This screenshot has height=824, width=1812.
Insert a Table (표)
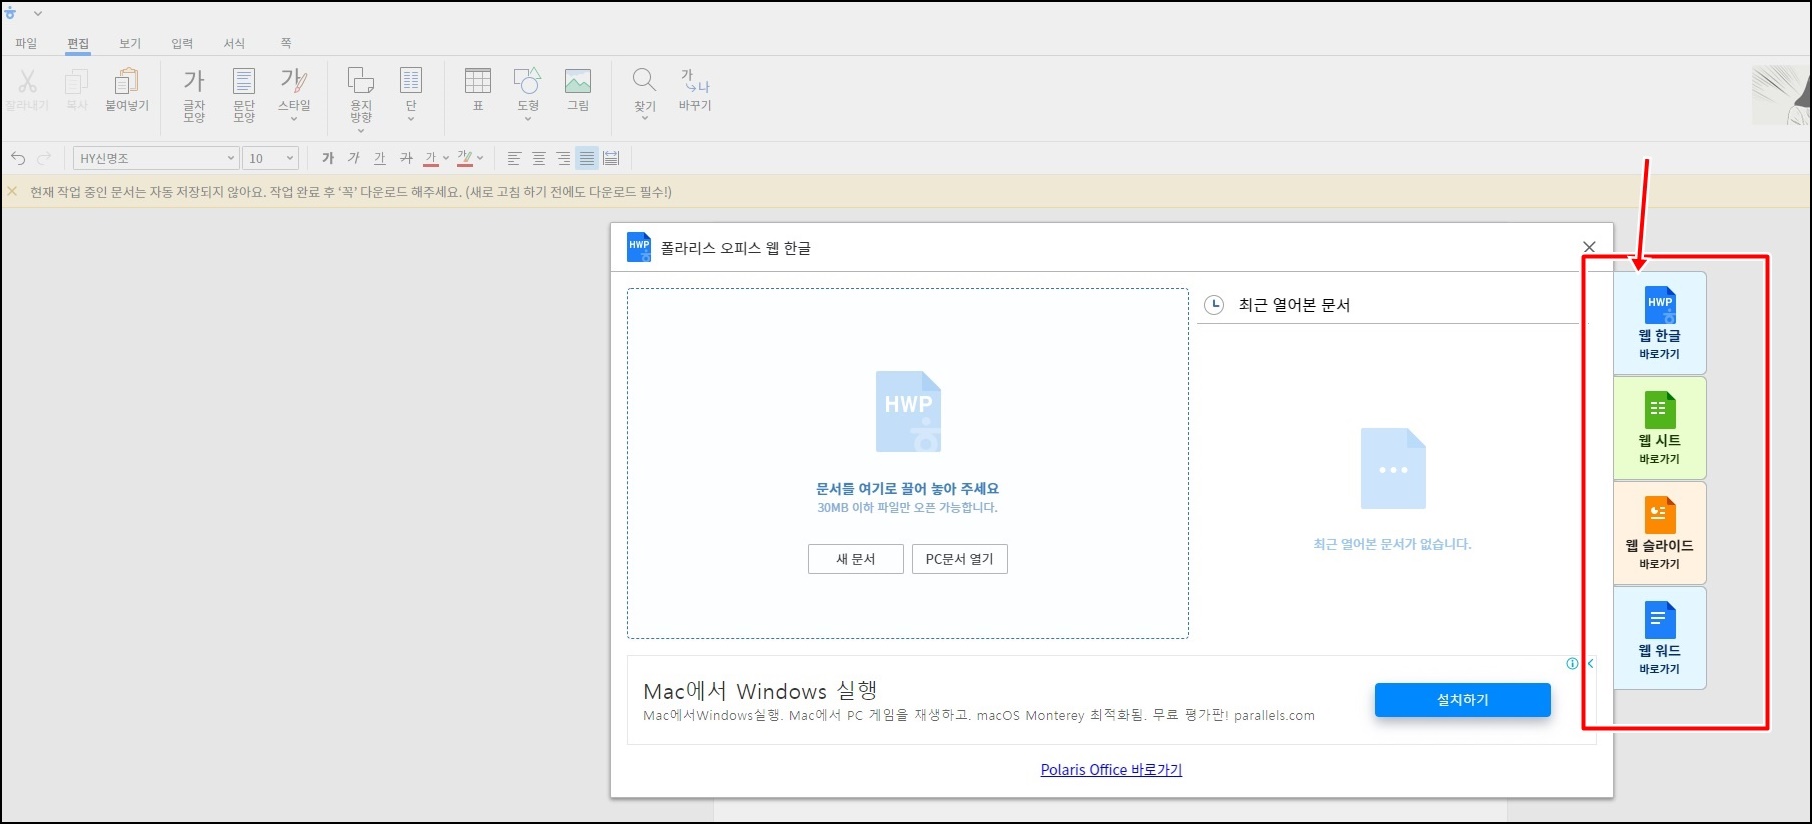click(x=478, y=90)
